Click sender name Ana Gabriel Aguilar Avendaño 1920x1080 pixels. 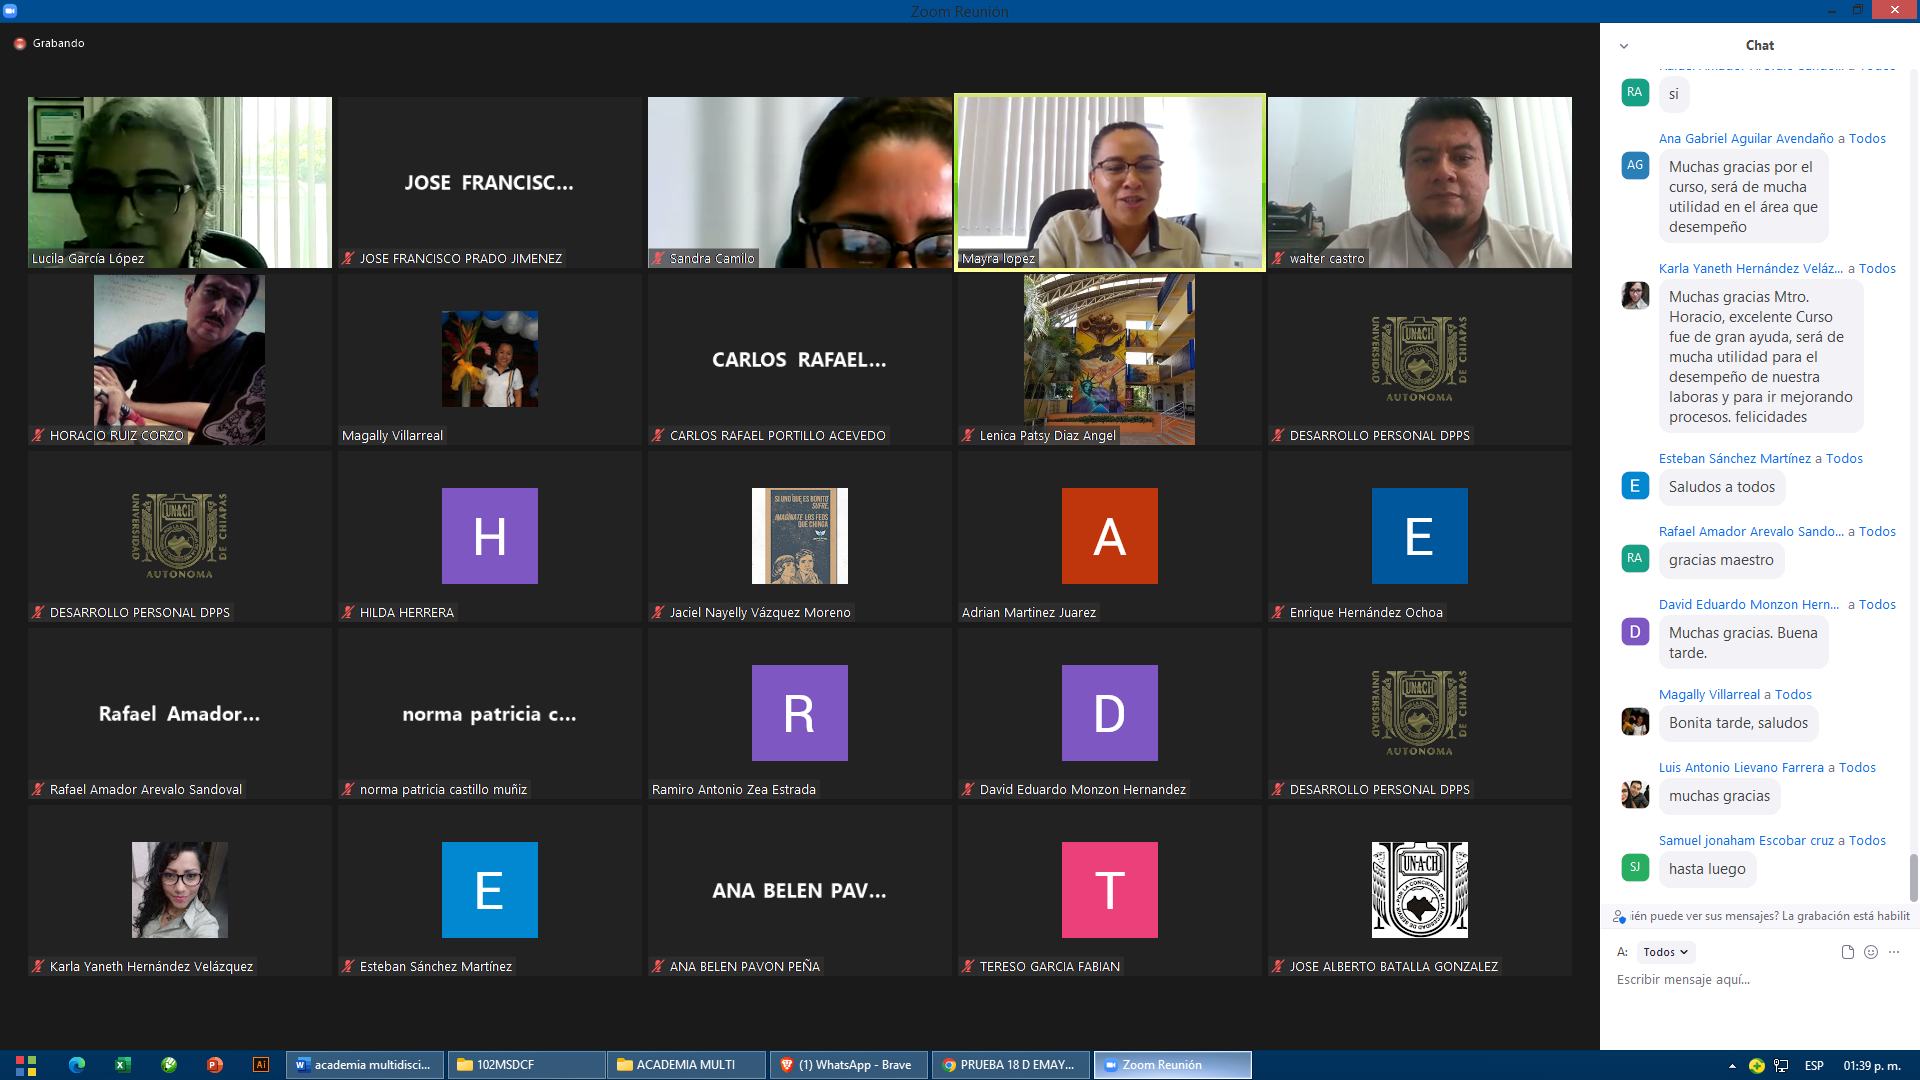1745,139
